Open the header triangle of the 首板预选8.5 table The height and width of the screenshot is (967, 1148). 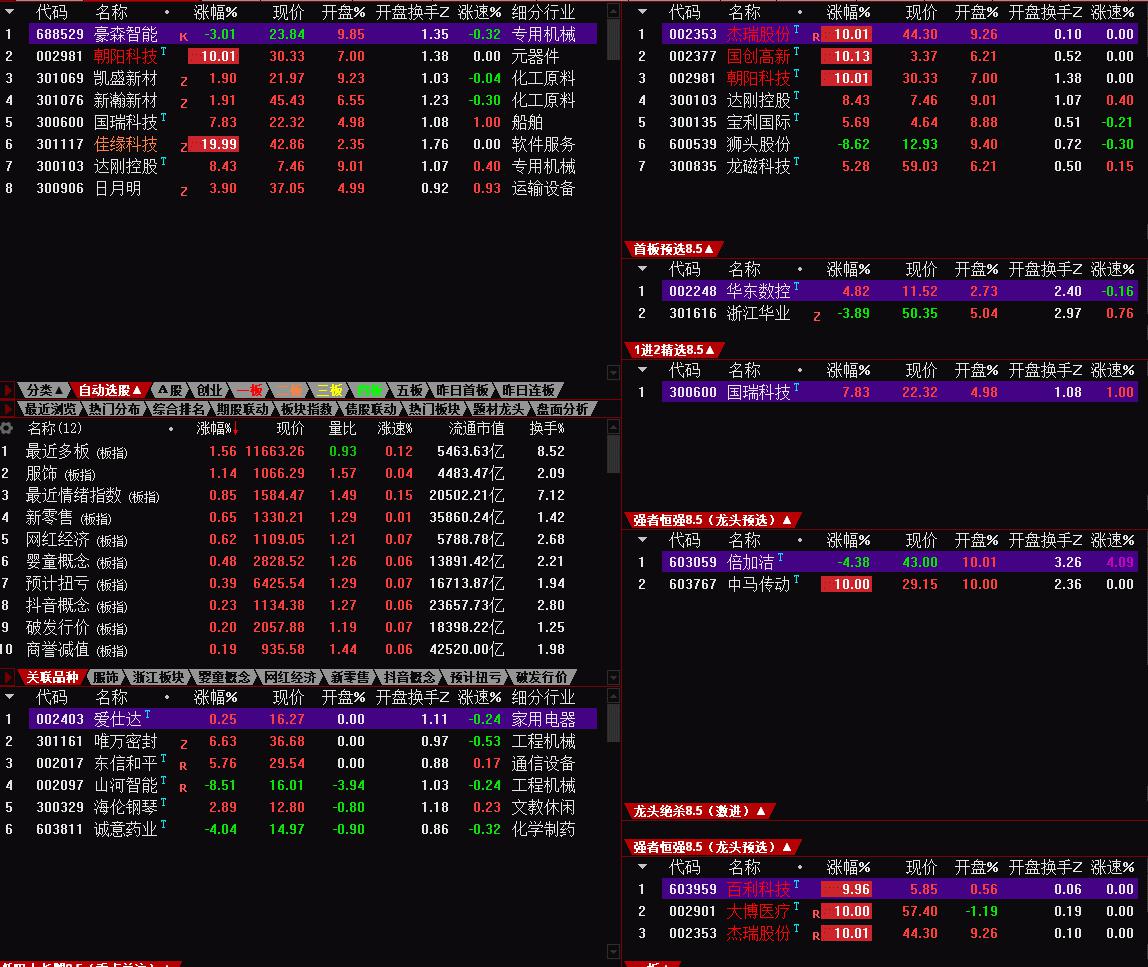pyautogui.click(x=642, y=269)
